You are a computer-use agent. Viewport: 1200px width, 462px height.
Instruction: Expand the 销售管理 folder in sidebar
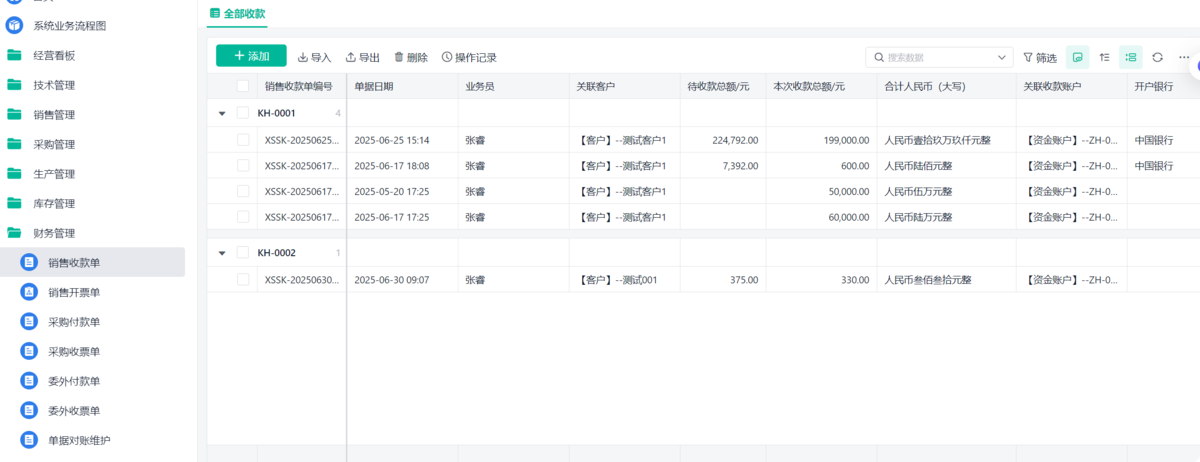click(x=54, y=115)
